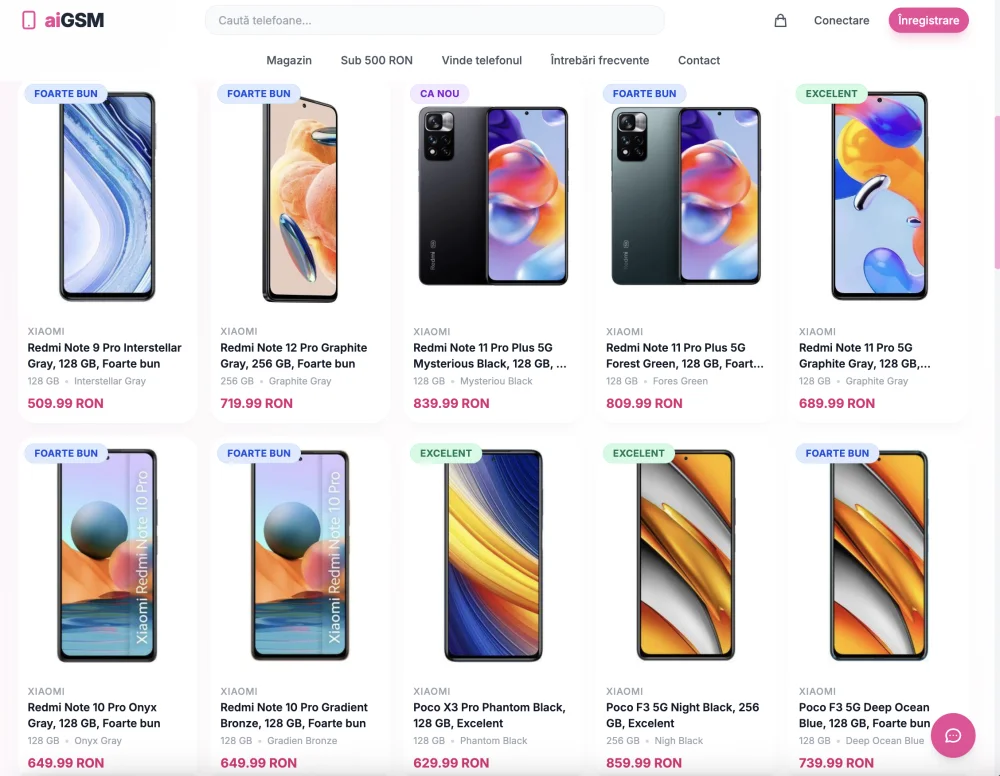Click Redmi Note 11 Pro Plus Mysterious Black title
The width and height of the screenshot is (1000, 776).
click(x=490, y=356)
